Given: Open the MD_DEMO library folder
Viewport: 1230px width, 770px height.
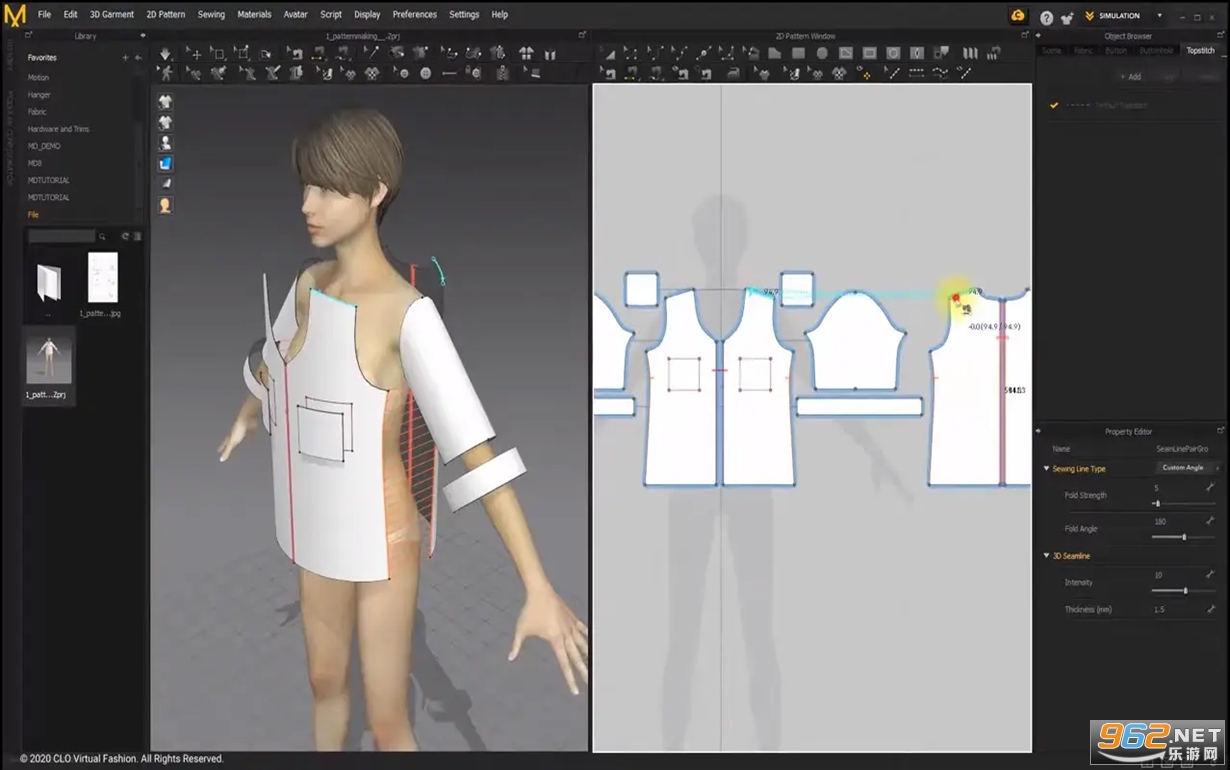Looking at the screenshot, I should click(44, 146).
